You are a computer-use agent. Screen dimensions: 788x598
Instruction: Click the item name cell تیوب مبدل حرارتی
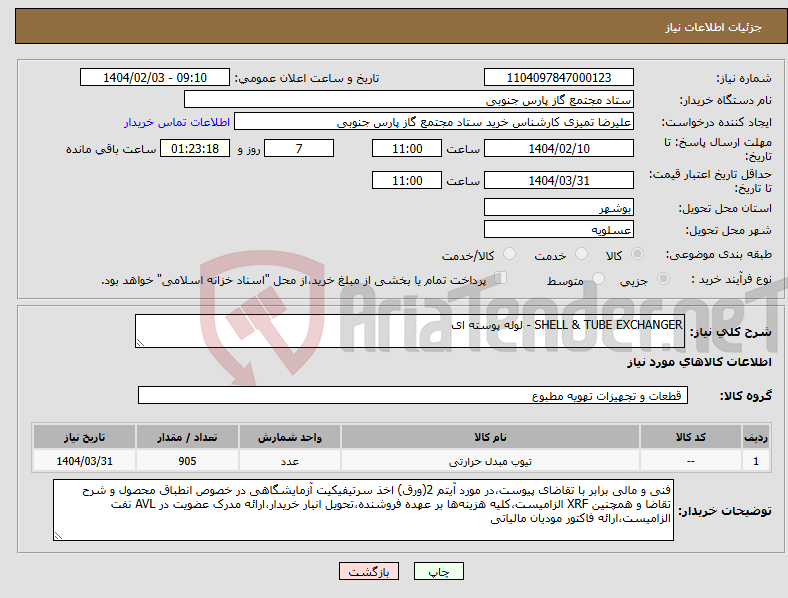490,461
